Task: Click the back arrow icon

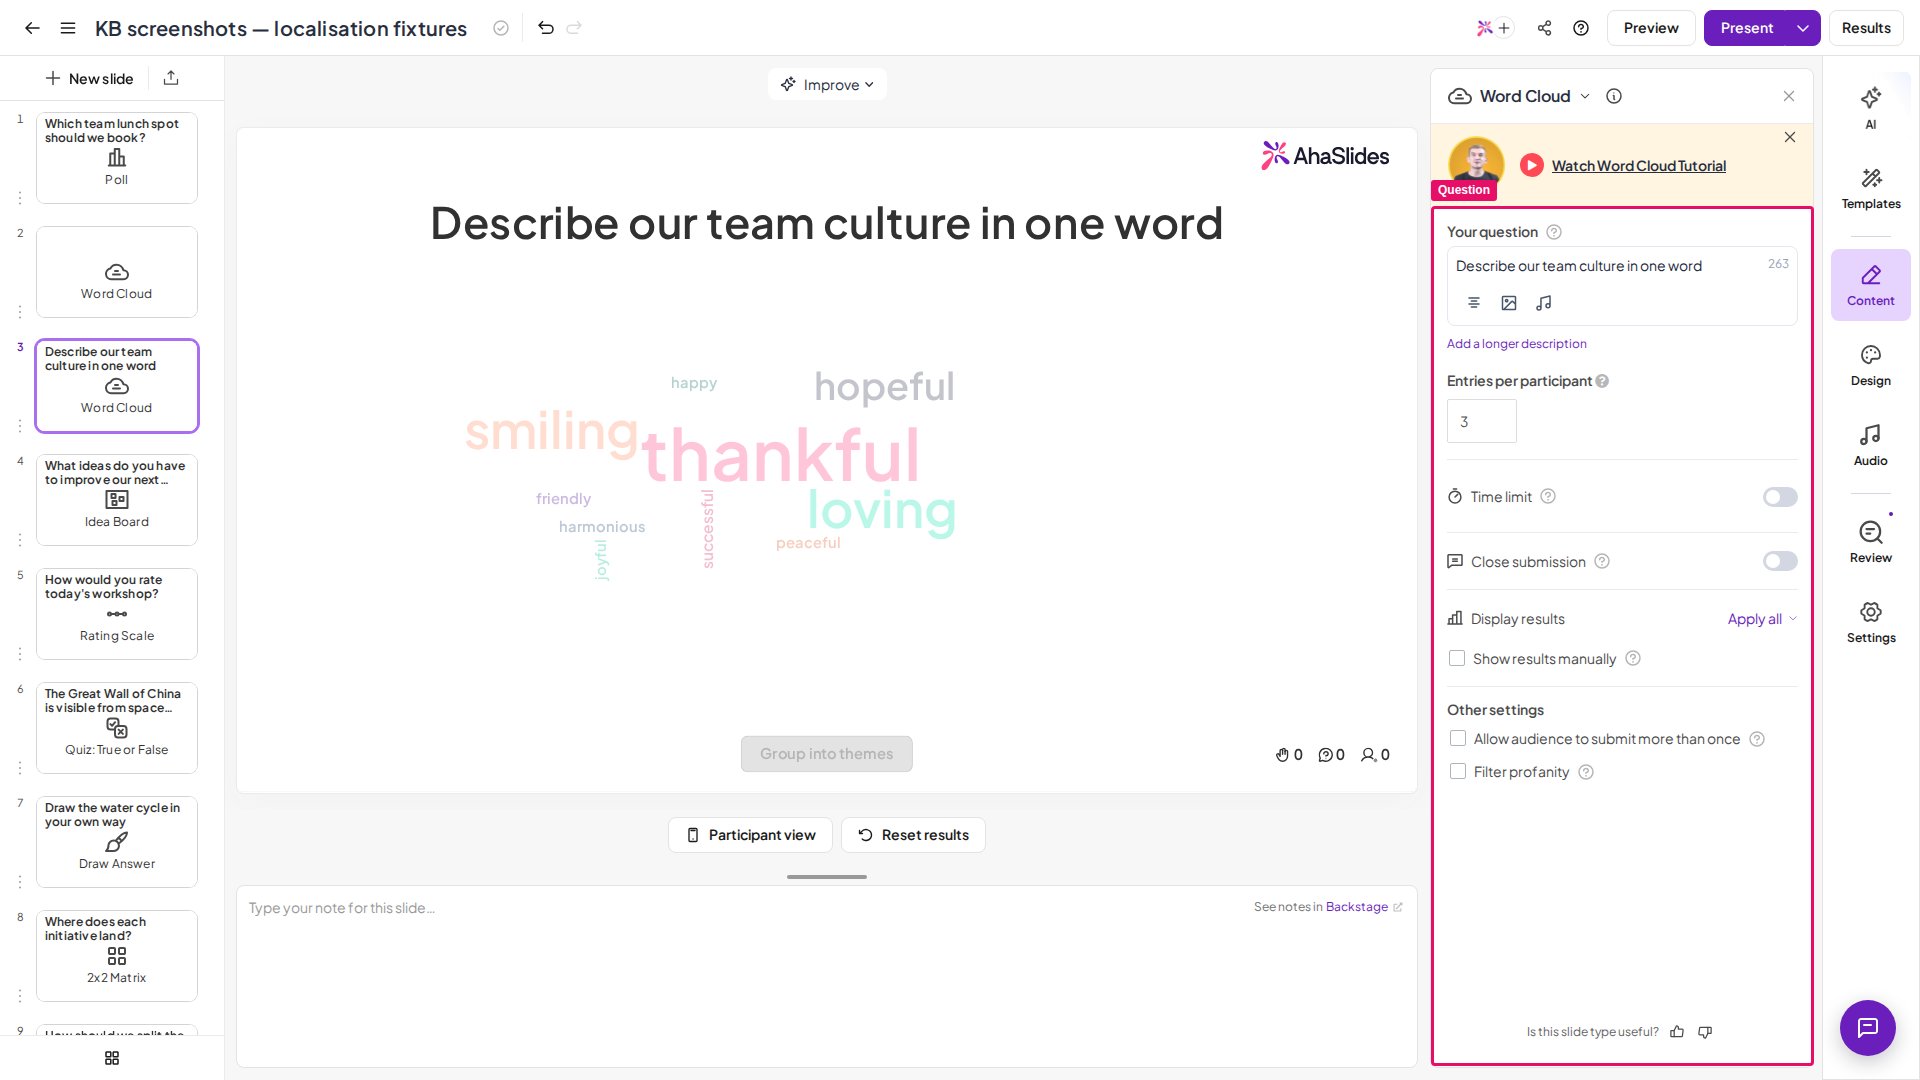Action: click(x=32, y=28)
